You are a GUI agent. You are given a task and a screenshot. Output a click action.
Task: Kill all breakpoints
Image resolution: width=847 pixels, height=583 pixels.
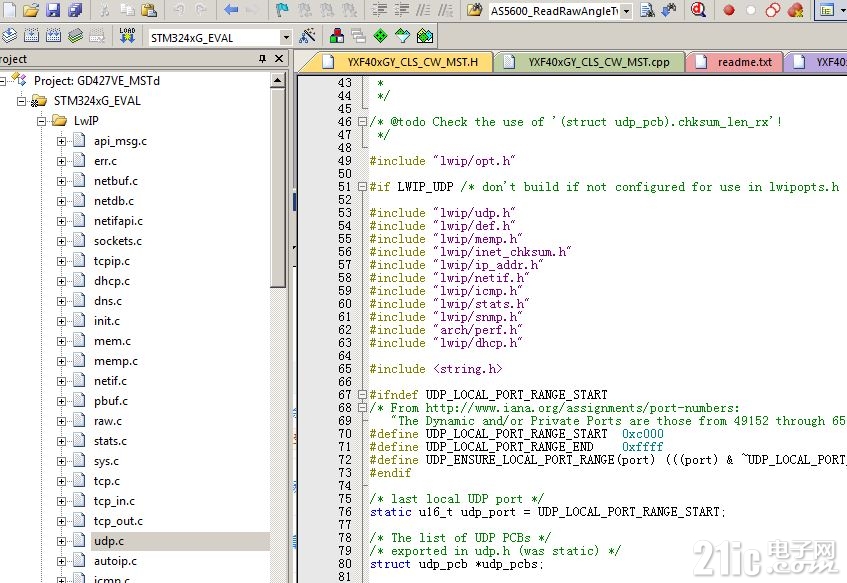(795, 10)
